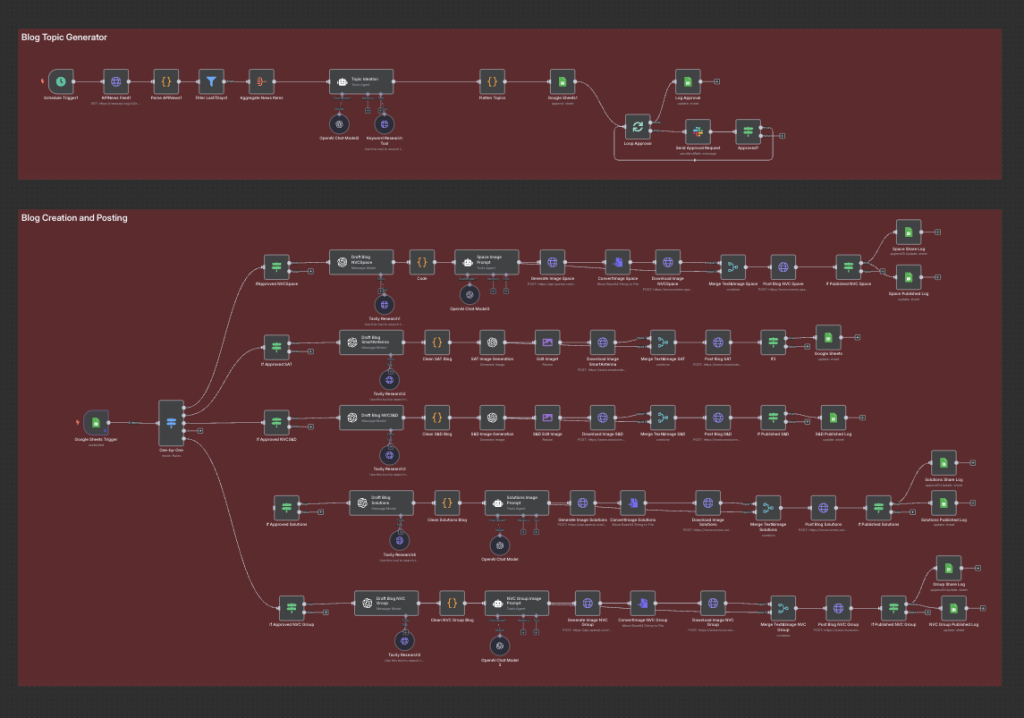Viewport: 1024px width, 718px height.
Task: Select the Post Blog NVC Space node
Action: tap(782, 267)
